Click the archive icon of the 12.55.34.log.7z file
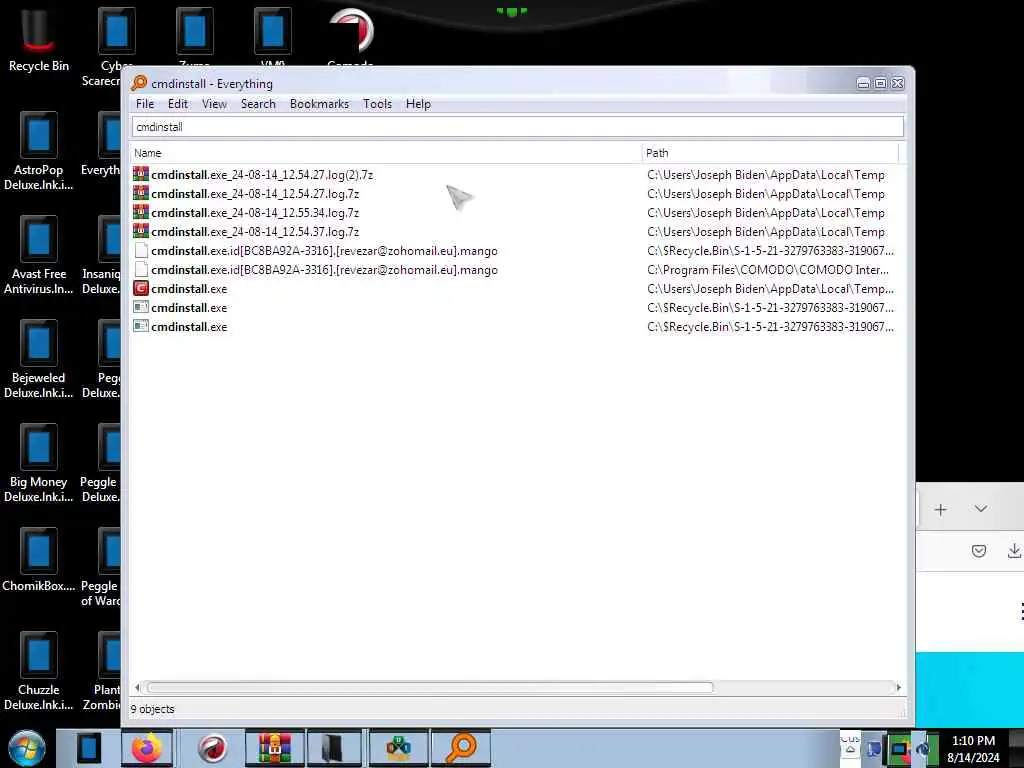The width and height of the screenshot is (1024, 768). (x=140, y=212)
